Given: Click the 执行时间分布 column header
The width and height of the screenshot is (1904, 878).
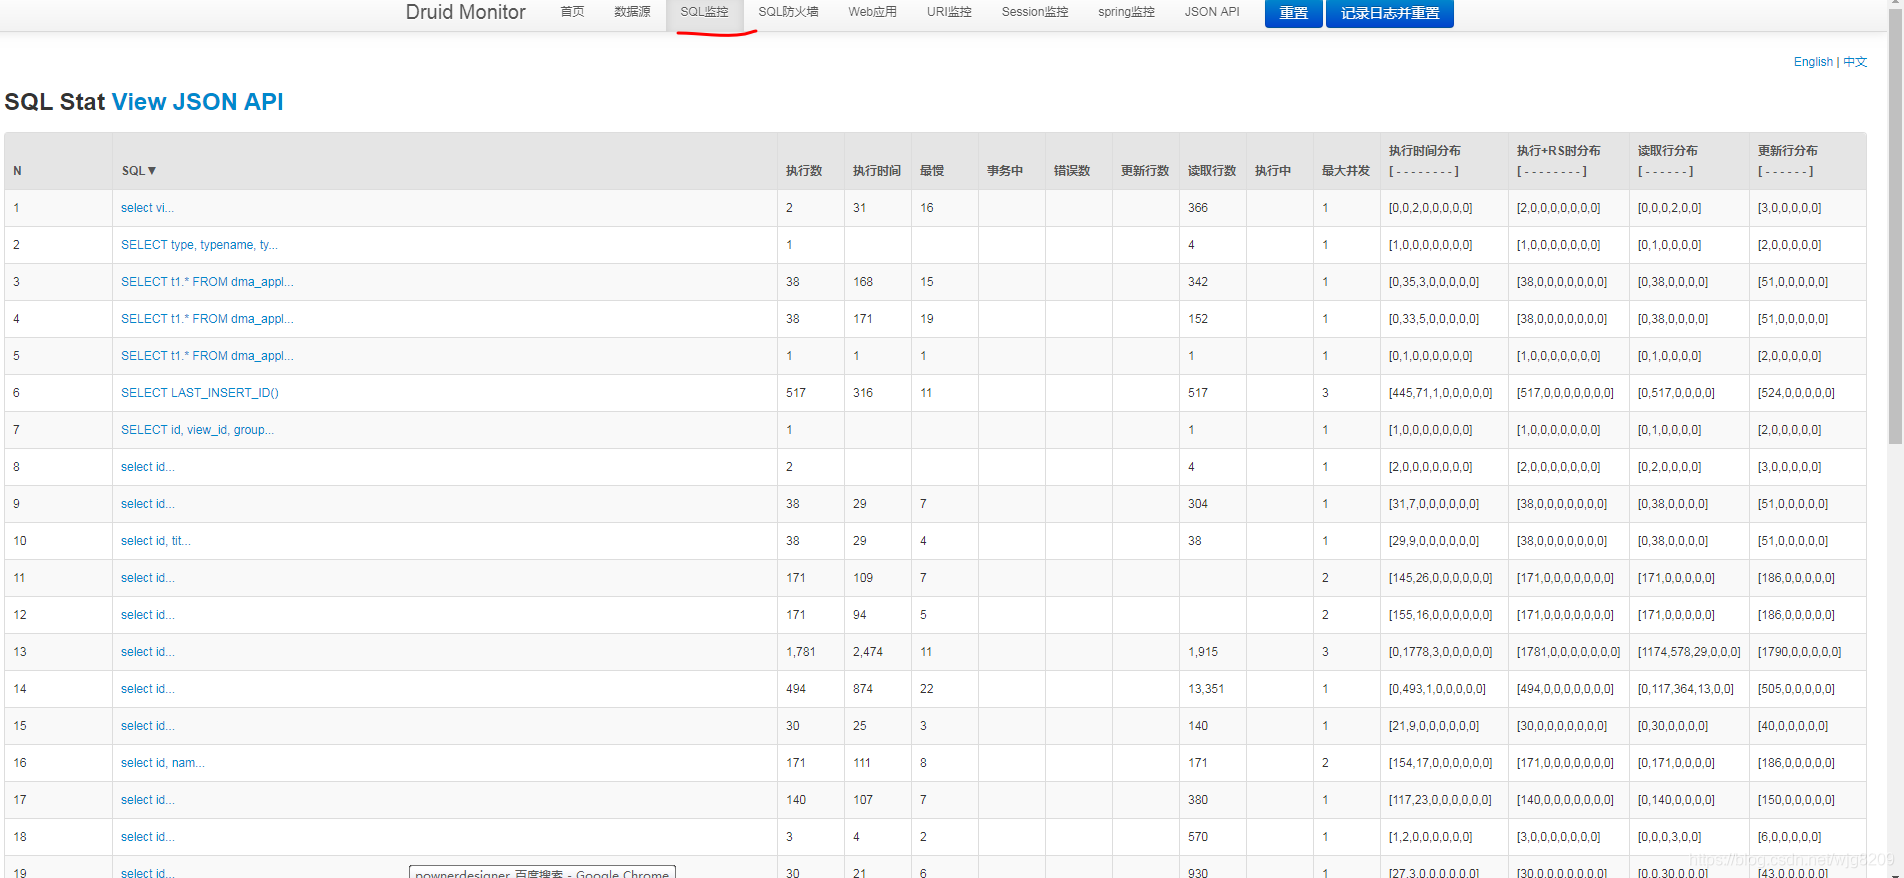Looking at the screenshot, I should click(1425, 151).
